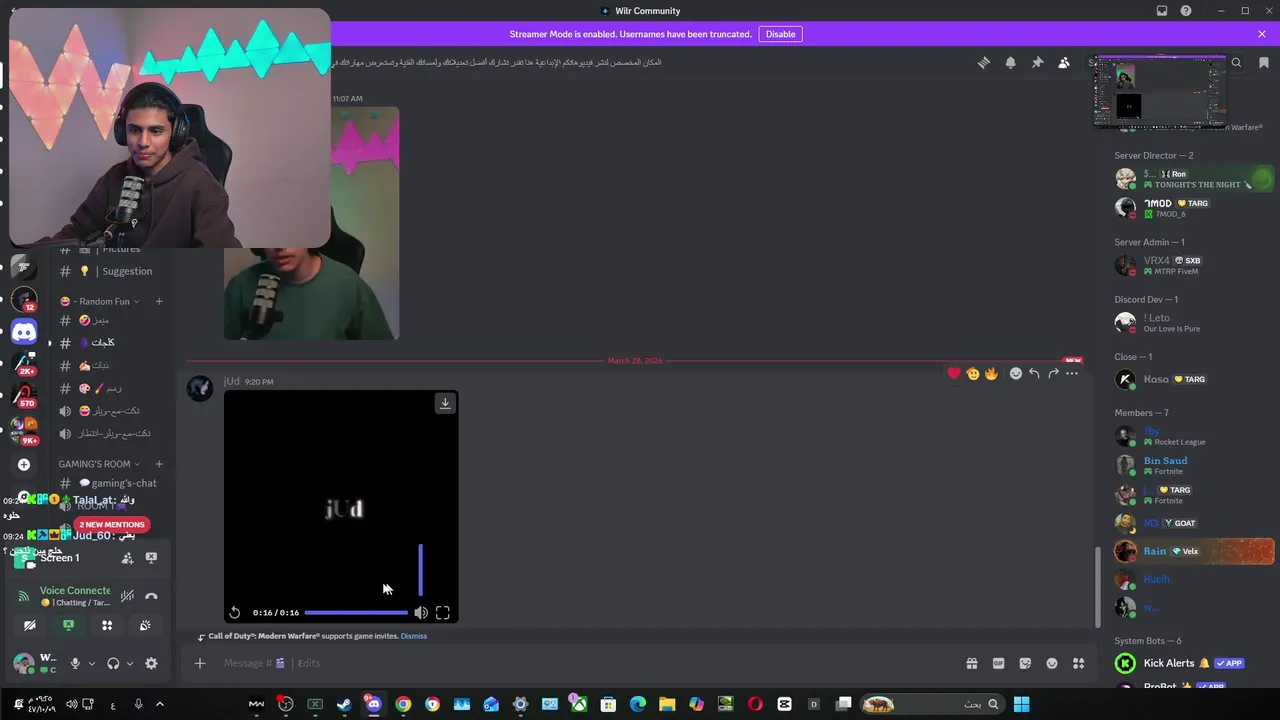Screen dimensions: 1280x720
Task: Open the apps launcher in message bar
Action: point(1079,663)
